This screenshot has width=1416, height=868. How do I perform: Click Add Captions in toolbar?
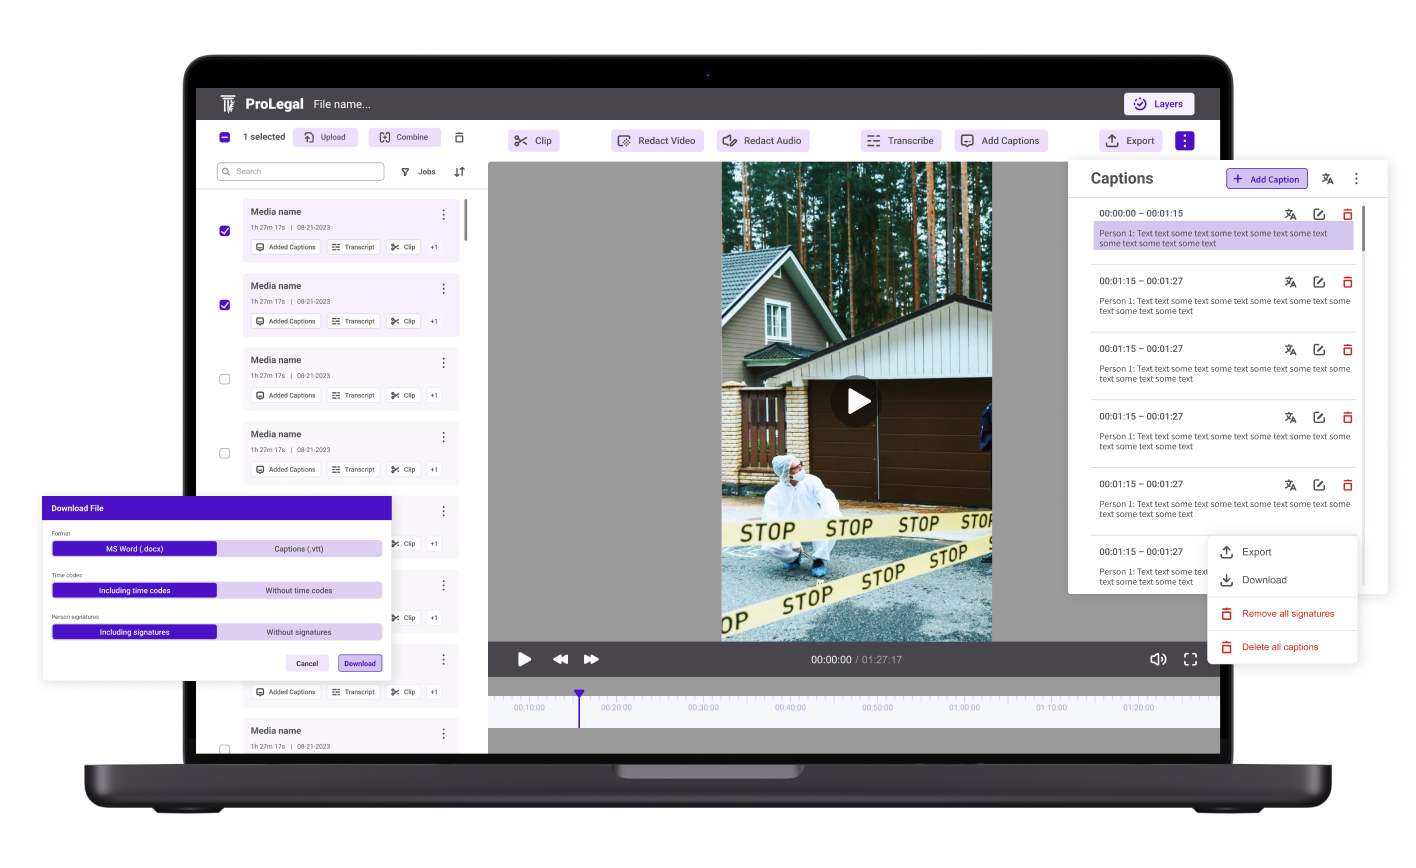click(1001, 141)
